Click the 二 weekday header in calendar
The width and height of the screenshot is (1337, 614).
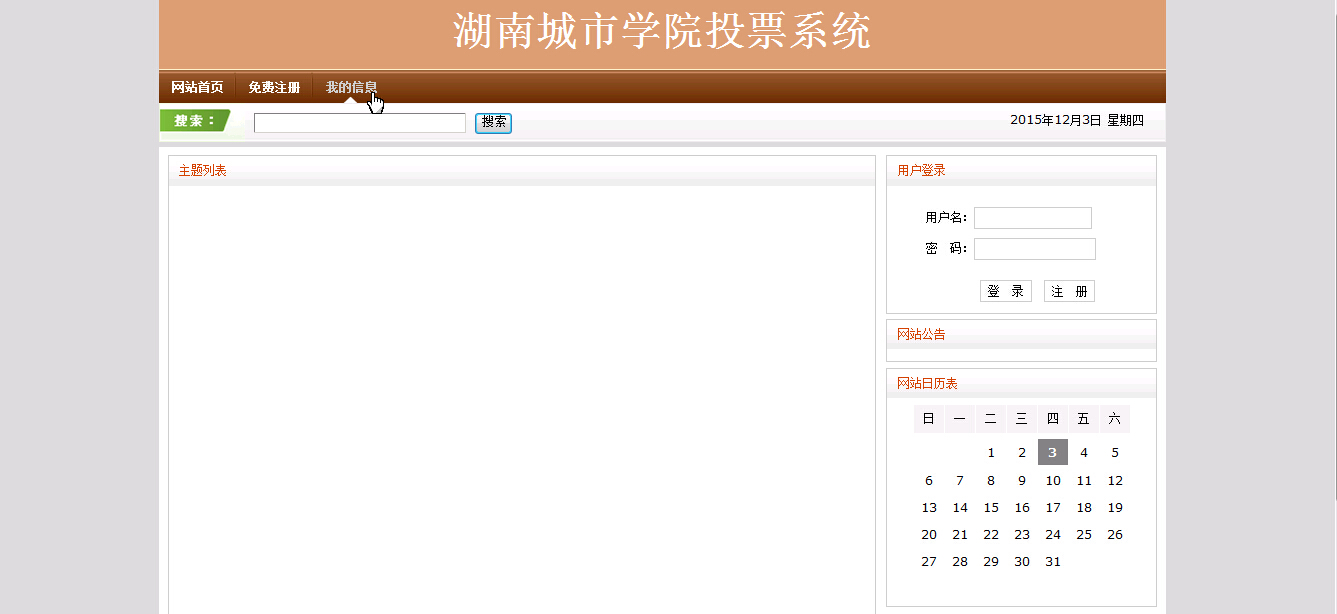tap(991, 419)
